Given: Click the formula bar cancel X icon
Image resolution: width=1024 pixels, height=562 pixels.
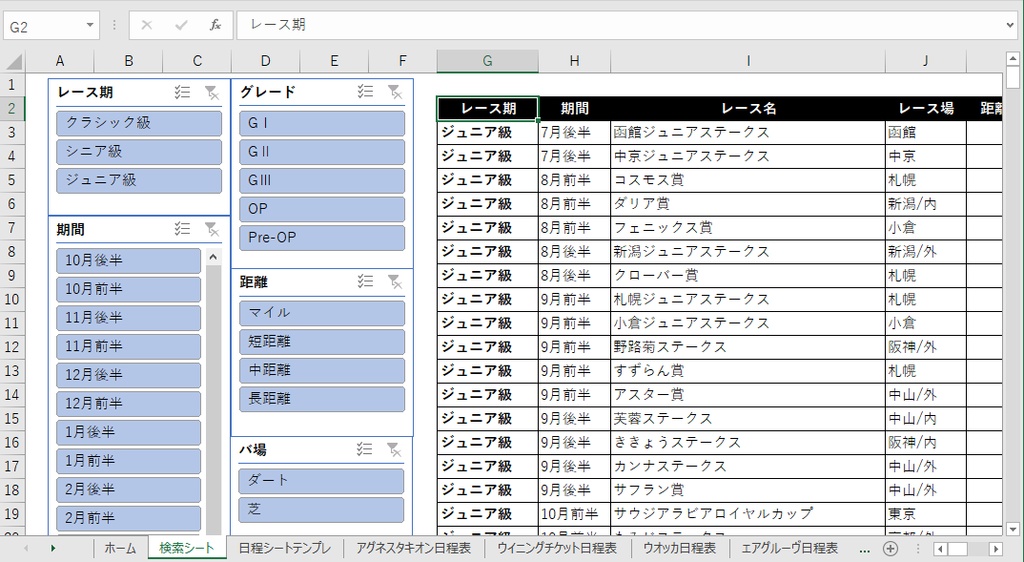Looking at the screenshot, I should [x=146, y=25].
